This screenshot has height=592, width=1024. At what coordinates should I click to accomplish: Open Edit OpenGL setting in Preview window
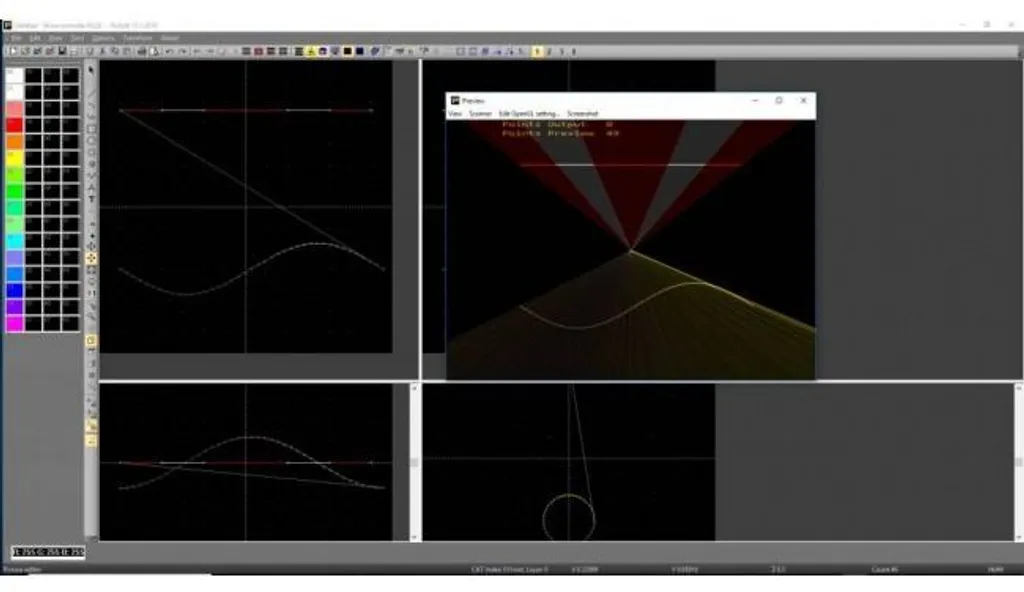coord(529,114)
